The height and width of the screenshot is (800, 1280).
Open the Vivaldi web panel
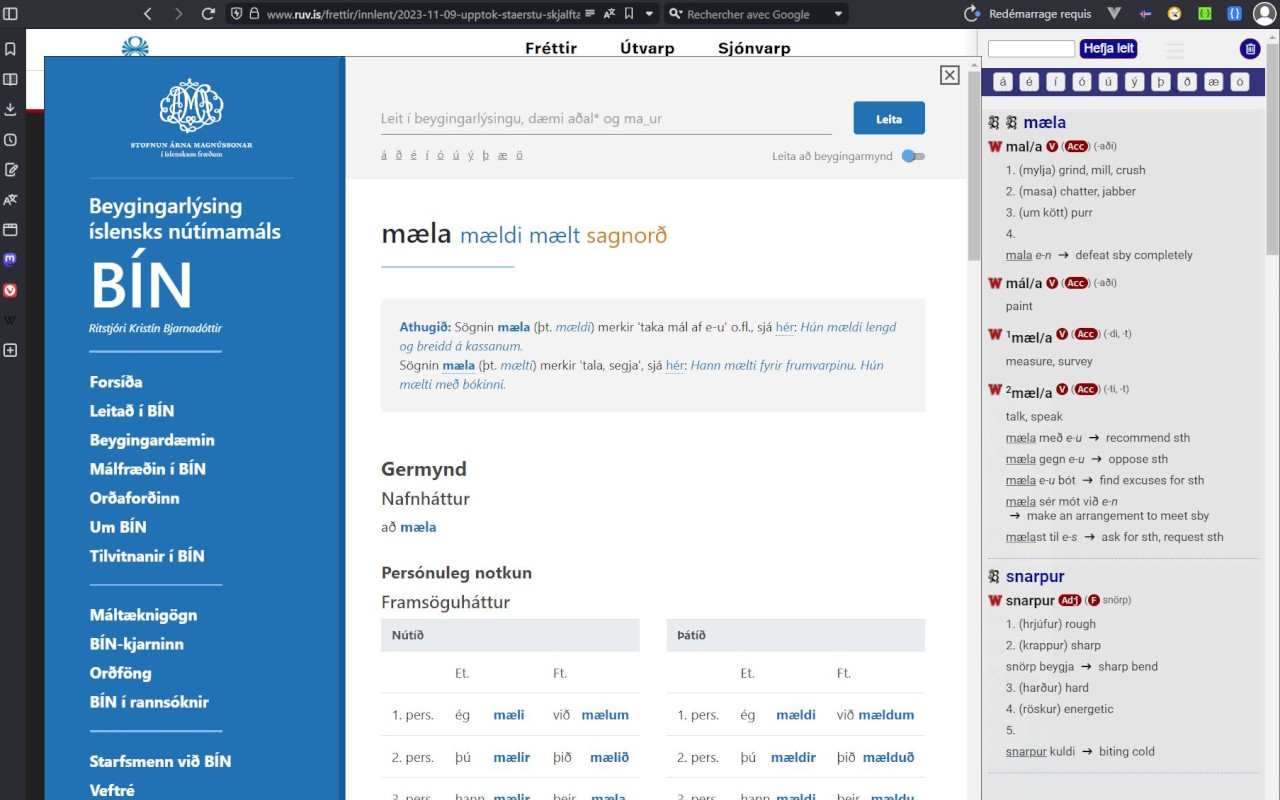11,290
